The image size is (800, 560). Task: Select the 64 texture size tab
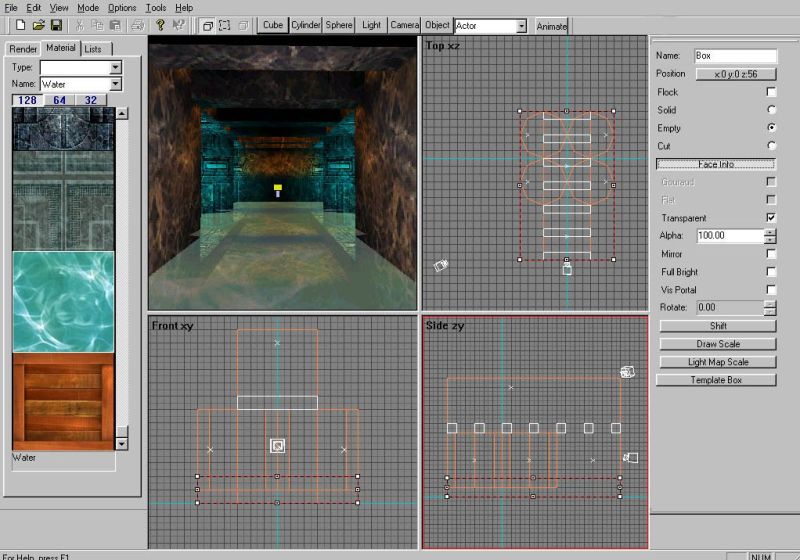[59, 100]
